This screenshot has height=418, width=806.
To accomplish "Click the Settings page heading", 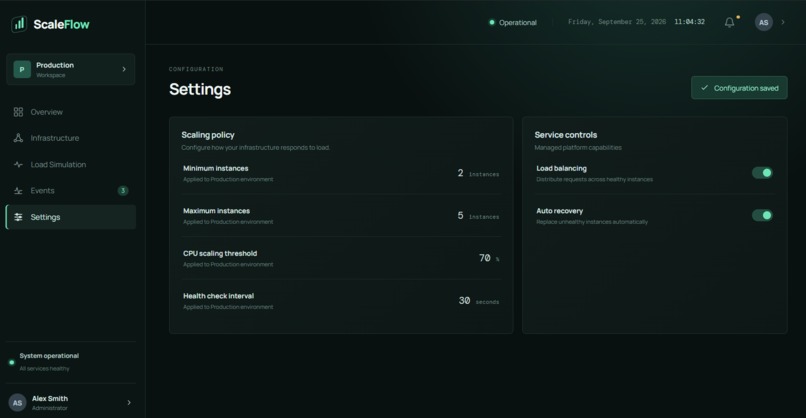I will coord(200,89).
